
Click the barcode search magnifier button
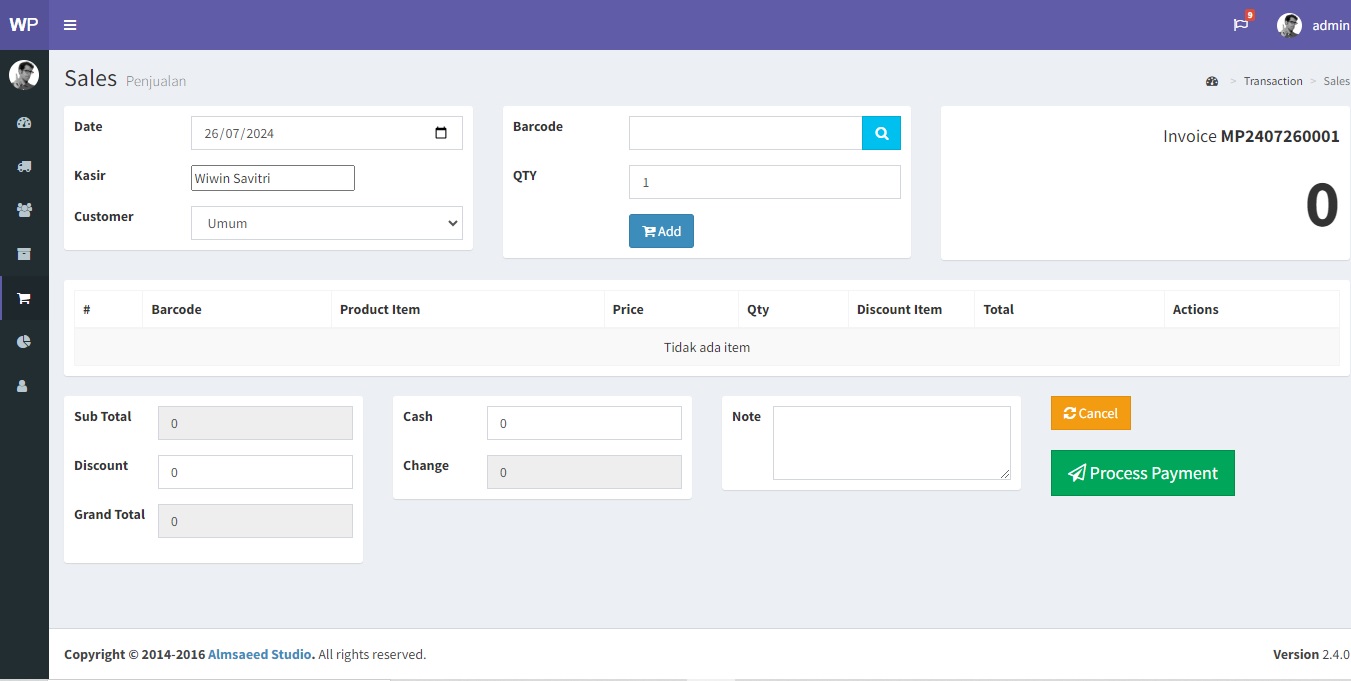[881, 132]
